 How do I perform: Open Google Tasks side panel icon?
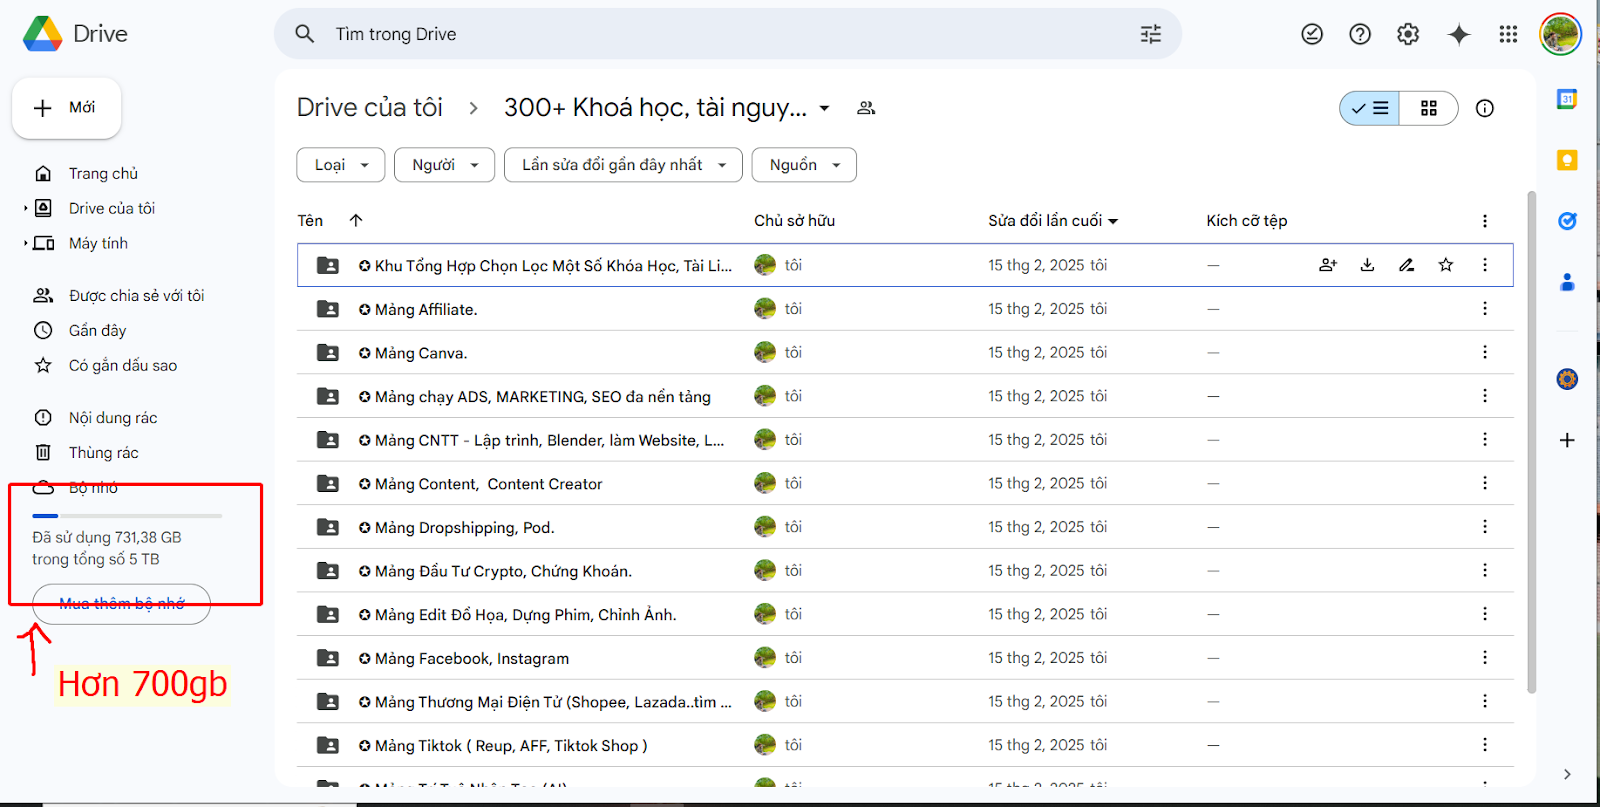1567,221
